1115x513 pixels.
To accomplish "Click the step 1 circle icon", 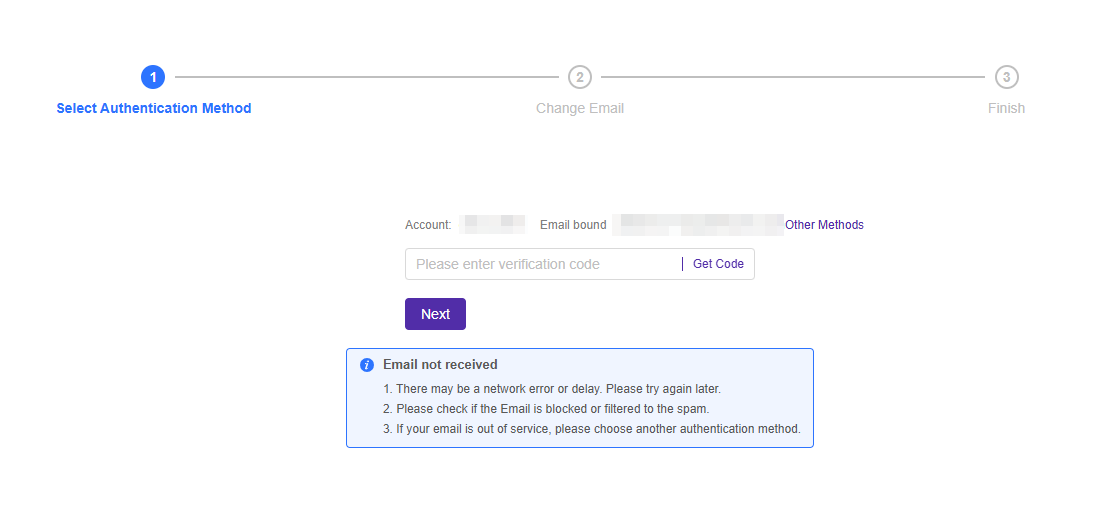I will point(153,77).
